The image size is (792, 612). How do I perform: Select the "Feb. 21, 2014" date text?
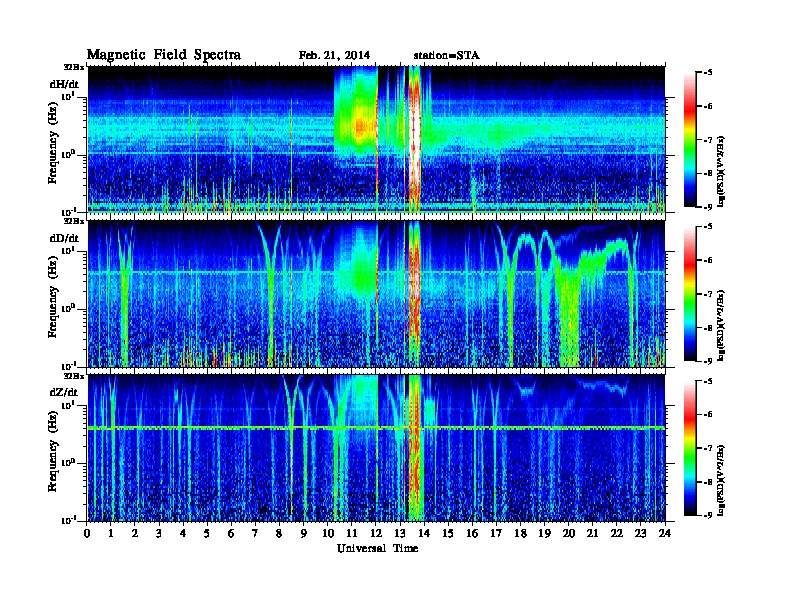tap(334, 56)
